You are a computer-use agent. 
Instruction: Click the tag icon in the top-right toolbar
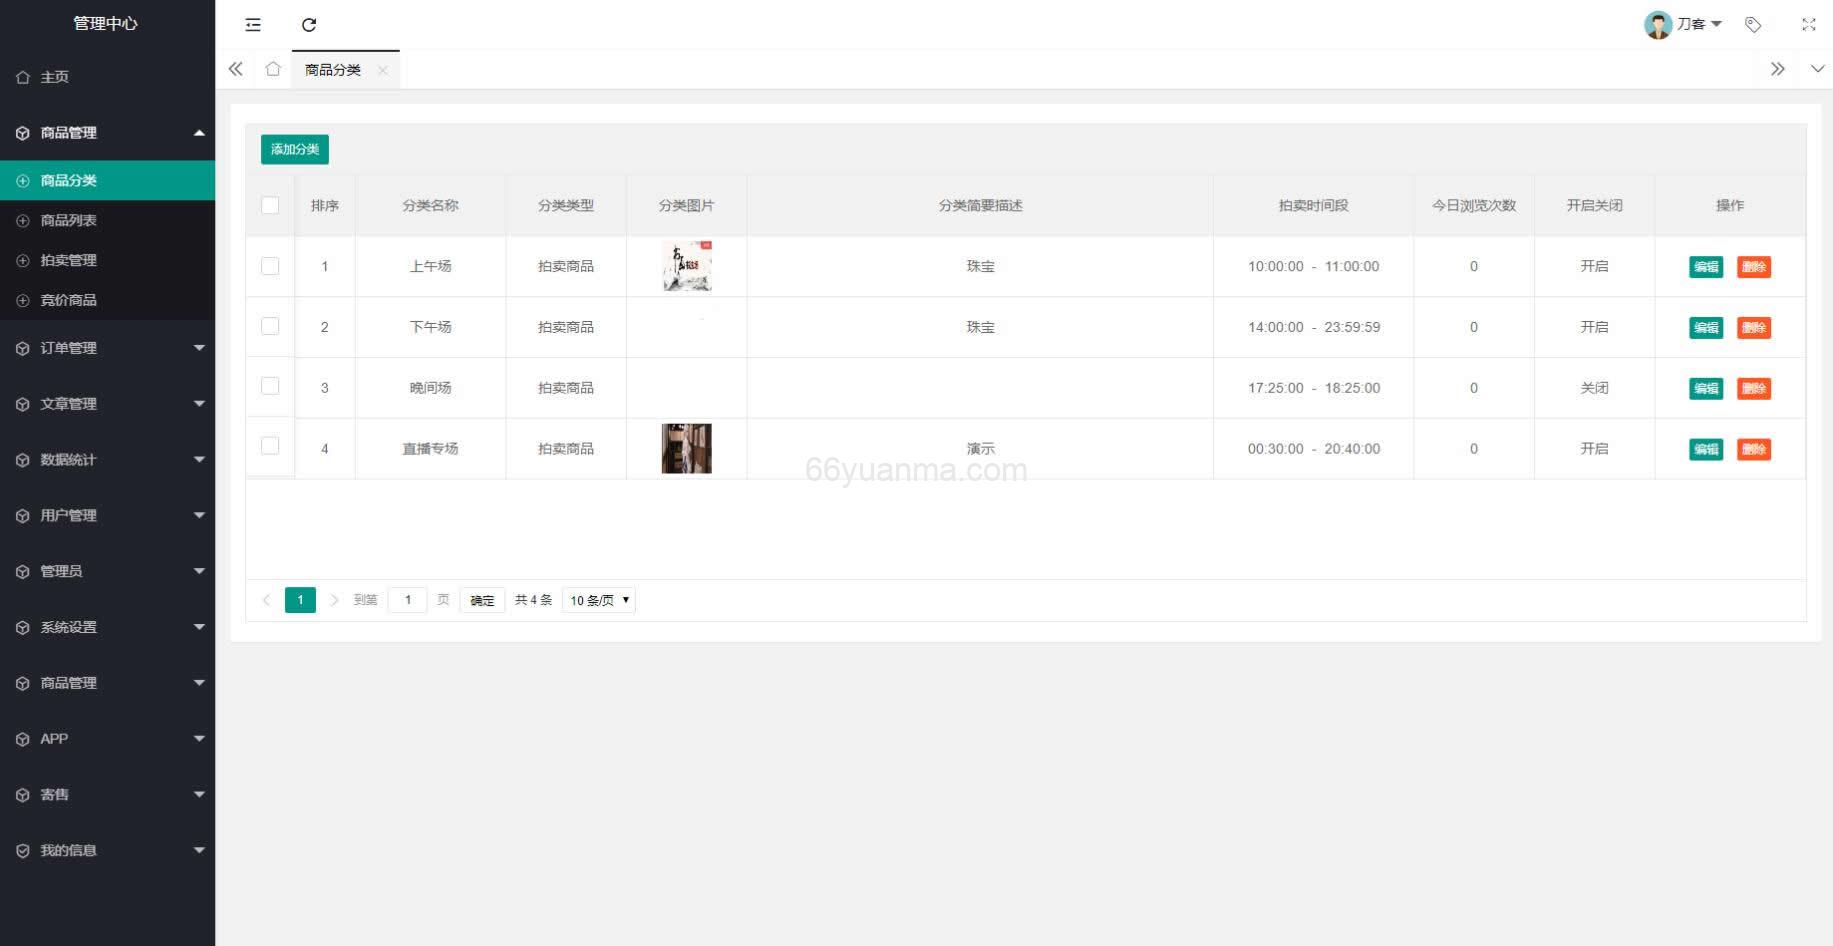(x=1753, y=24)
